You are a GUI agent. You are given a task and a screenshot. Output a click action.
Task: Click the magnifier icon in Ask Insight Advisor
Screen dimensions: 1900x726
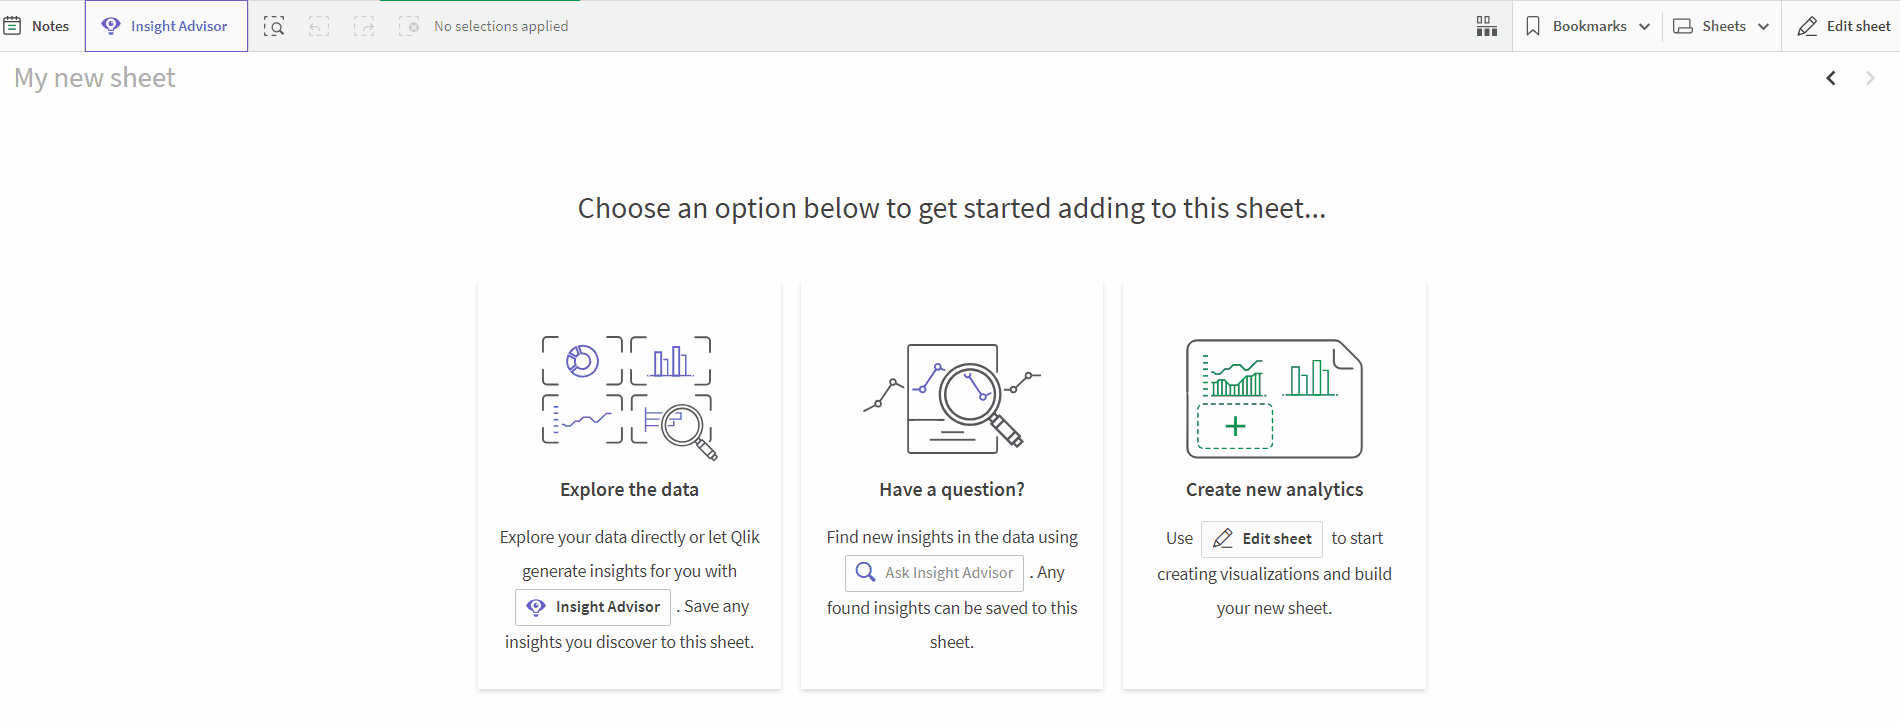866,572
